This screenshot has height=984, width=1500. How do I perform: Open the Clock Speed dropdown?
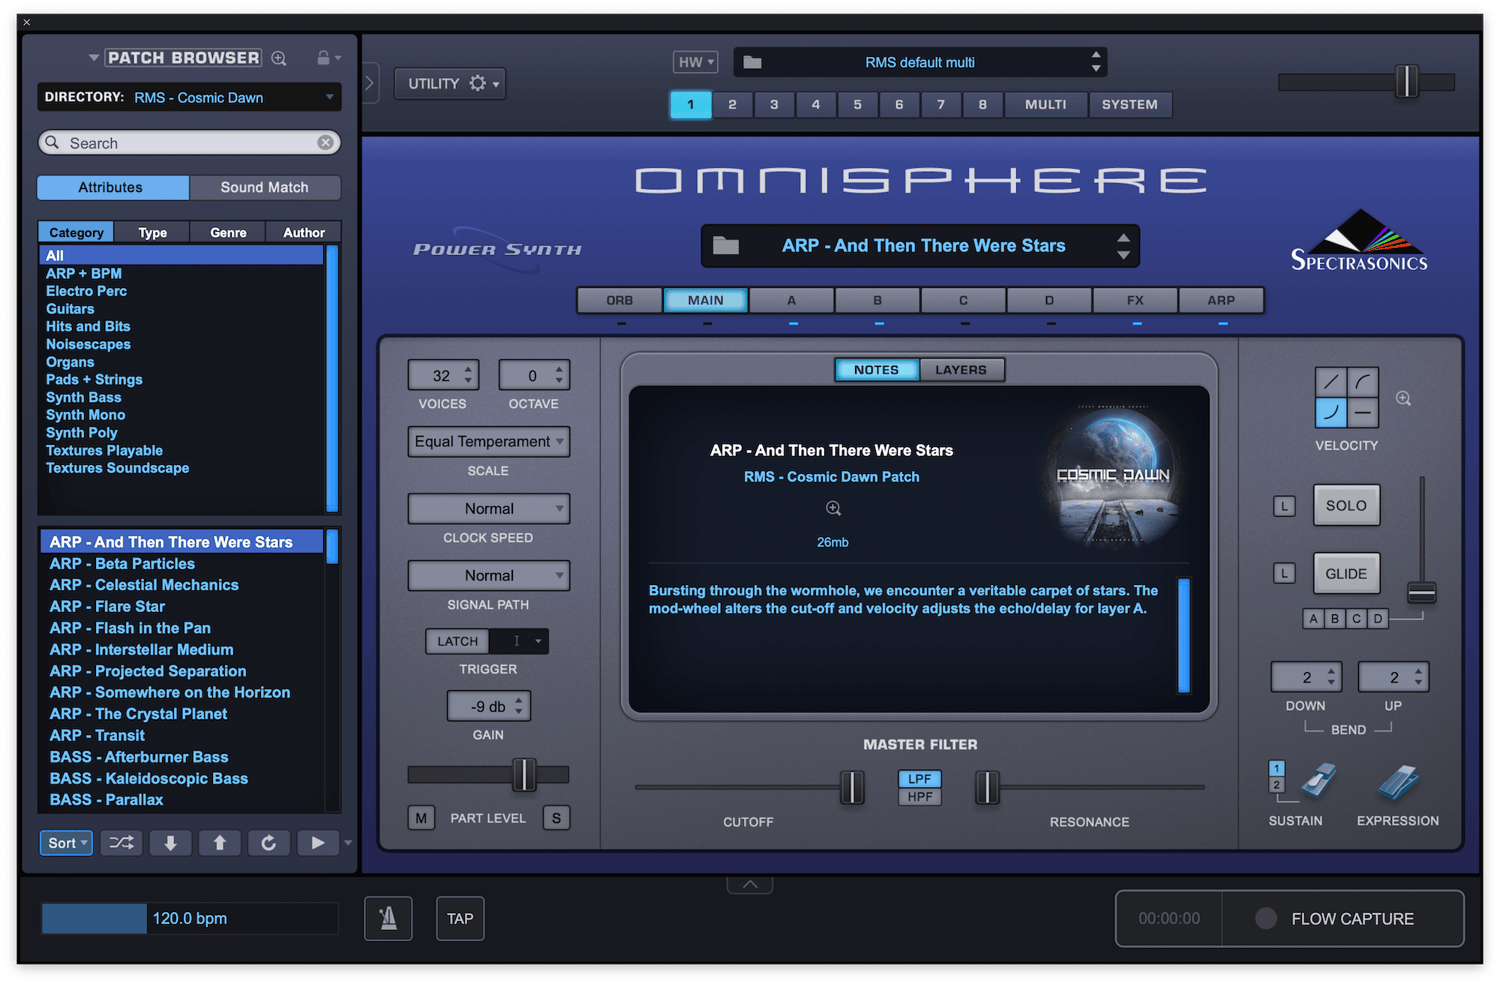489,508
